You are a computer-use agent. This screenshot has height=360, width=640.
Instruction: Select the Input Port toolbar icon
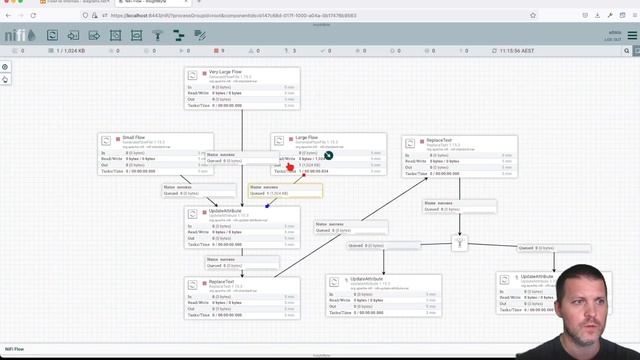[x=73, y=36]
